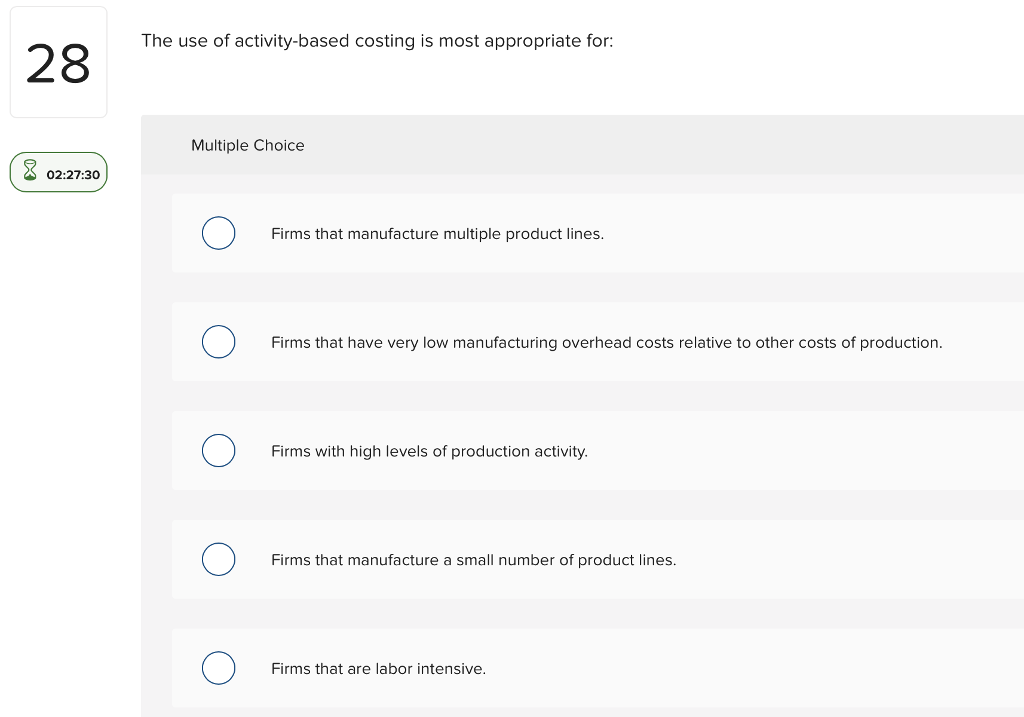
Task: Click the 02:27:30 countdown time
Action: point(73,175)
